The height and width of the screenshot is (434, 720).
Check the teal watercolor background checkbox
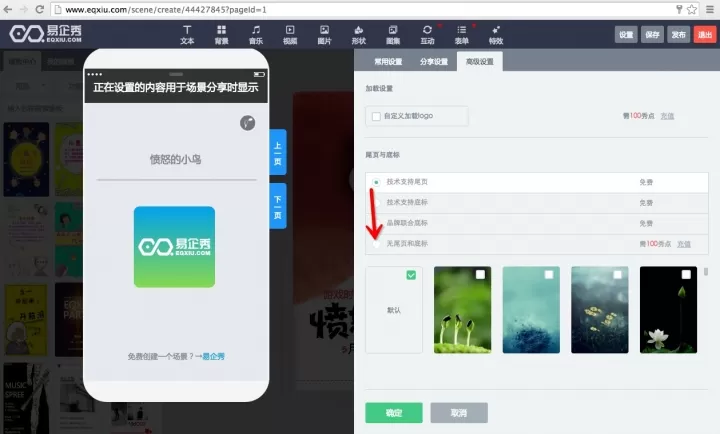(549, 275)
